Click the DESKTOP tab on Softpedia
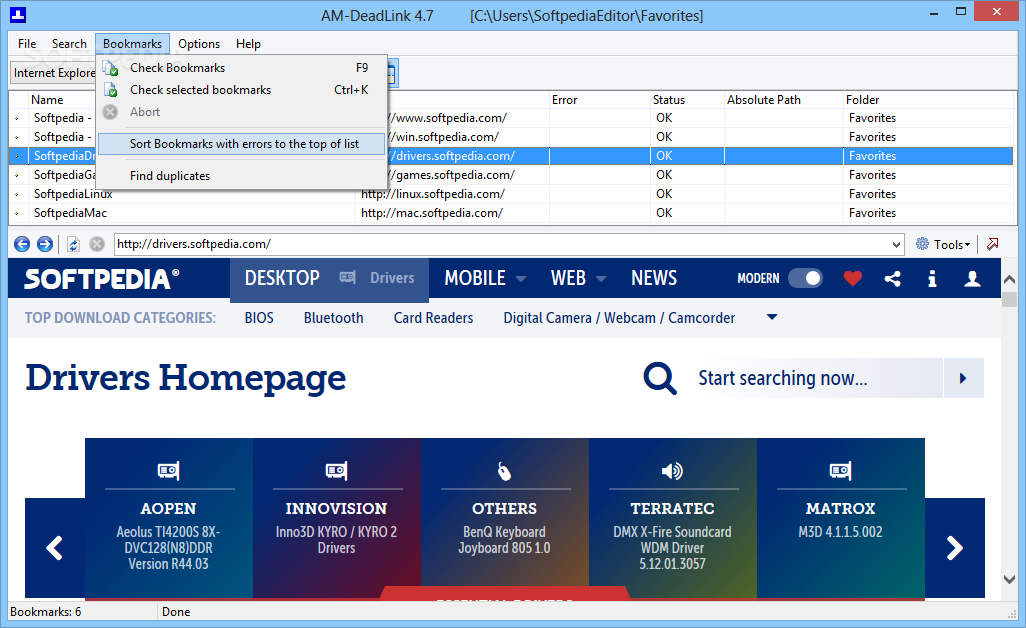The width and height of the screenshot is (1026, 628). click(x=282, y=279)
